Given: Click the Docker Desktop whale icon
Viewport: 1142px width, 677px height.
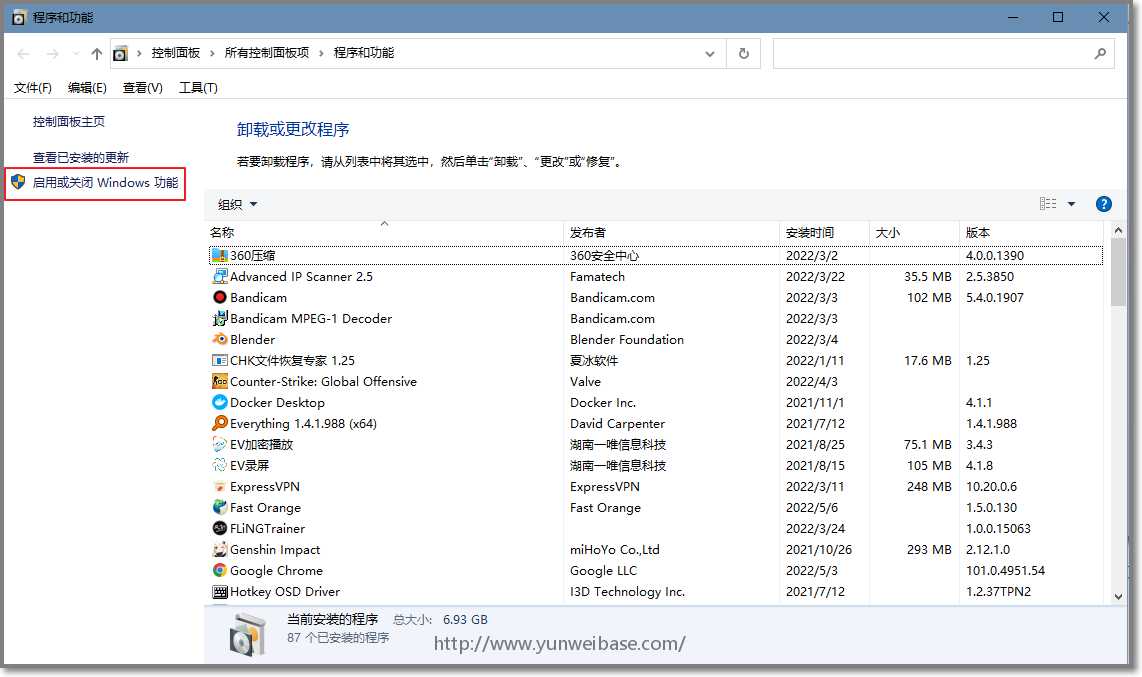Looking at the screenshot, I should pyautogui.click(x=219, y=403).
